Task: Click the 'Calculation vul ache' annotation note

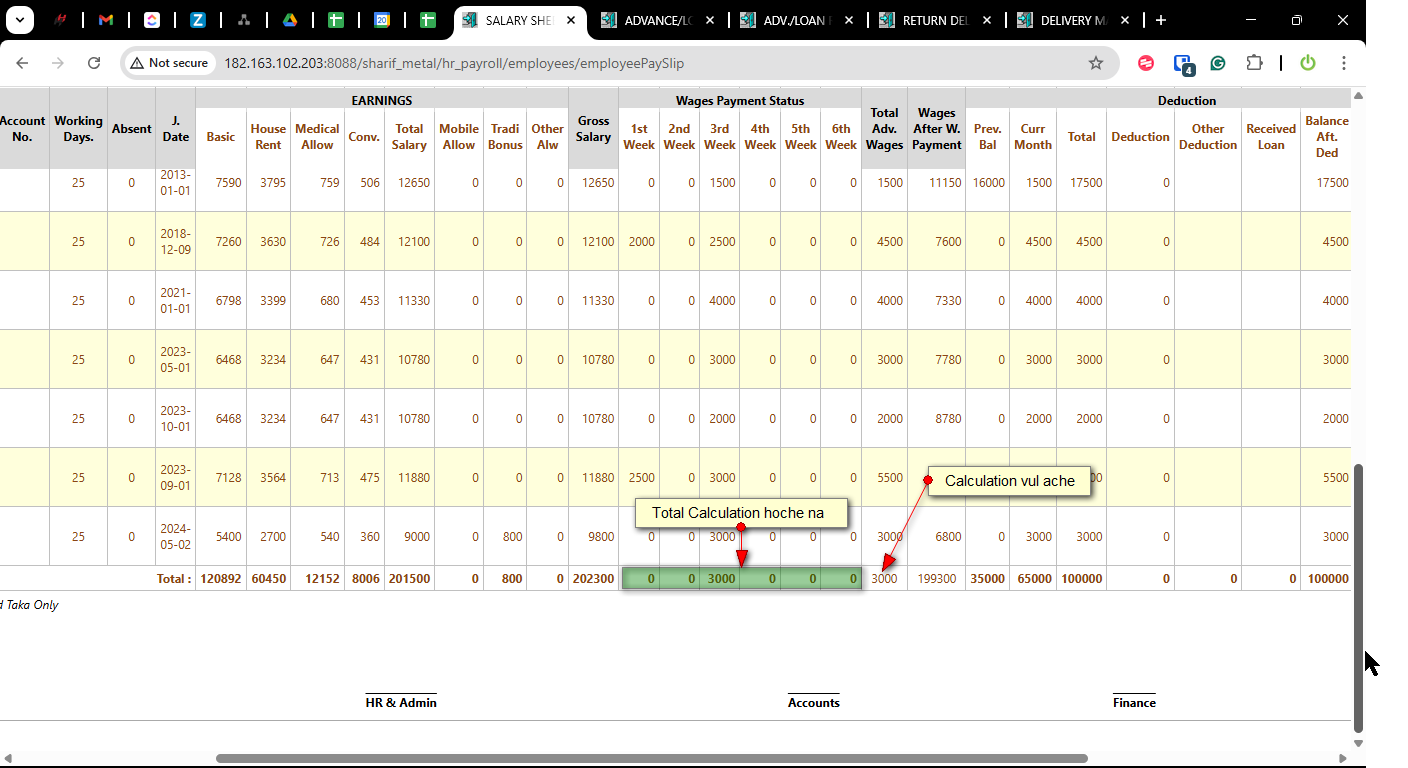Action: point(1009,481)
